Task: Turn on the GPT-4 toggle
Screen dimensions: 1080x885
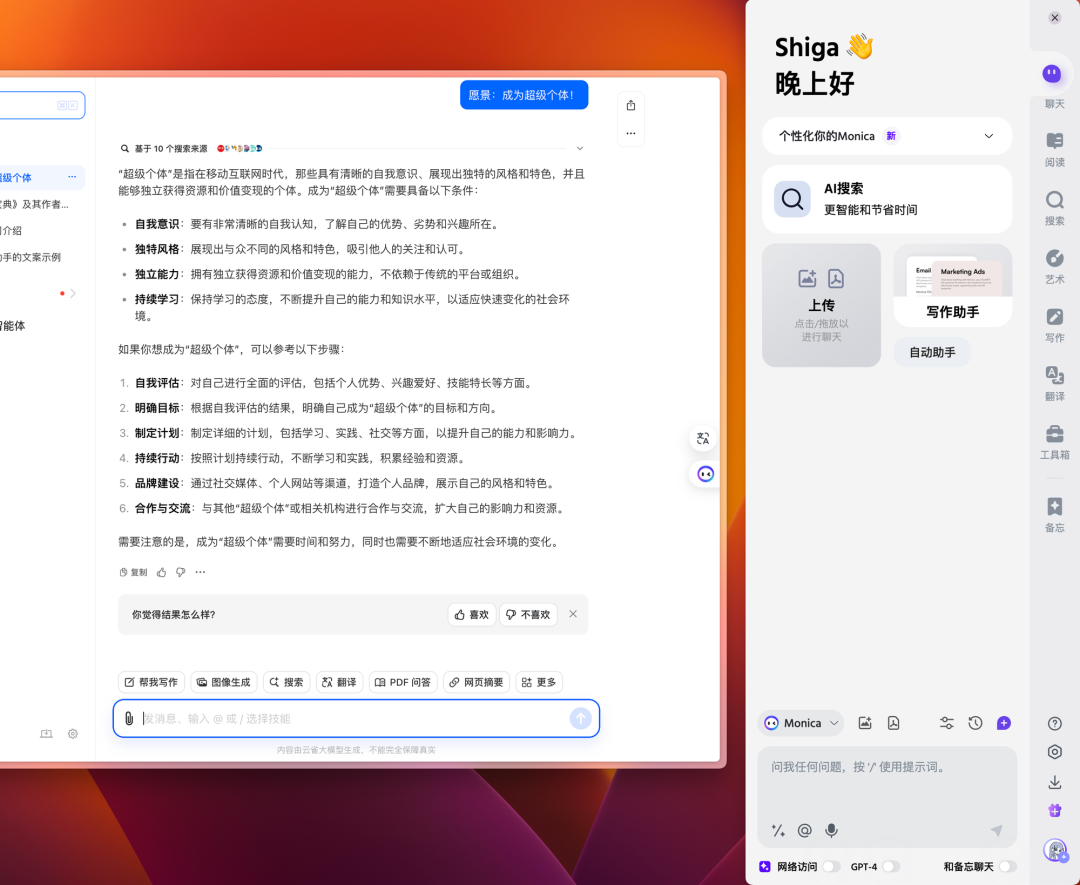Action: pos(893,866)
